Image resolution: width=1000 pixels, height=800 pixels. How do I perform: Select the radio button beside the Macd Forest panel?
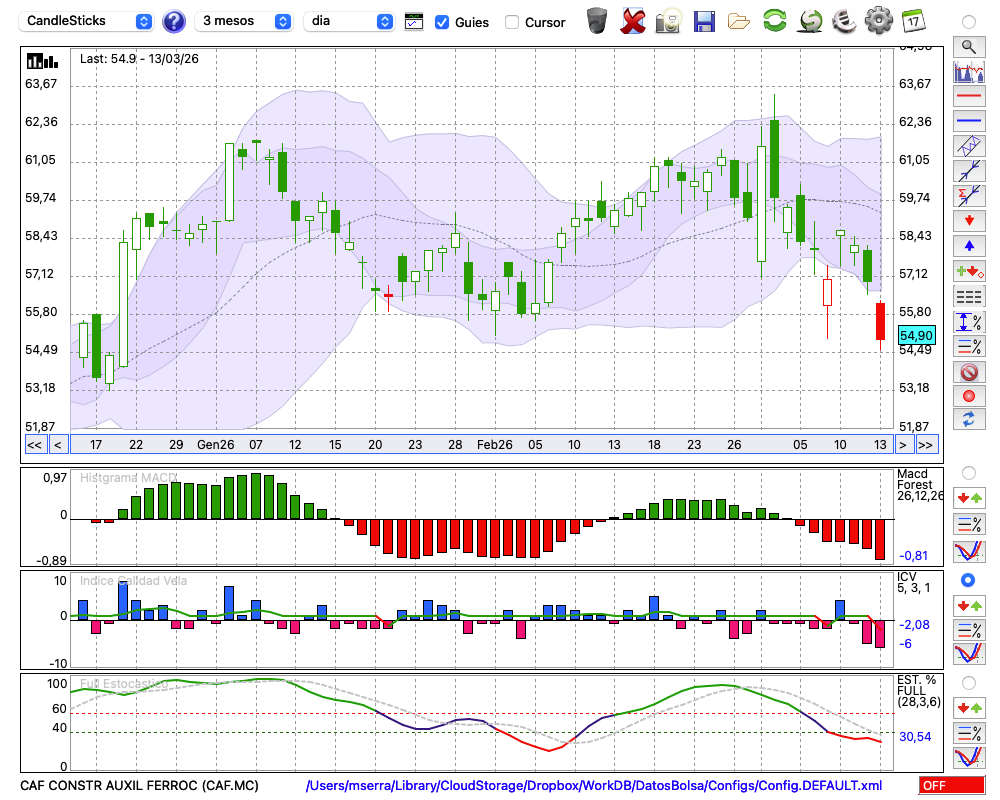(x=968, y=472)
